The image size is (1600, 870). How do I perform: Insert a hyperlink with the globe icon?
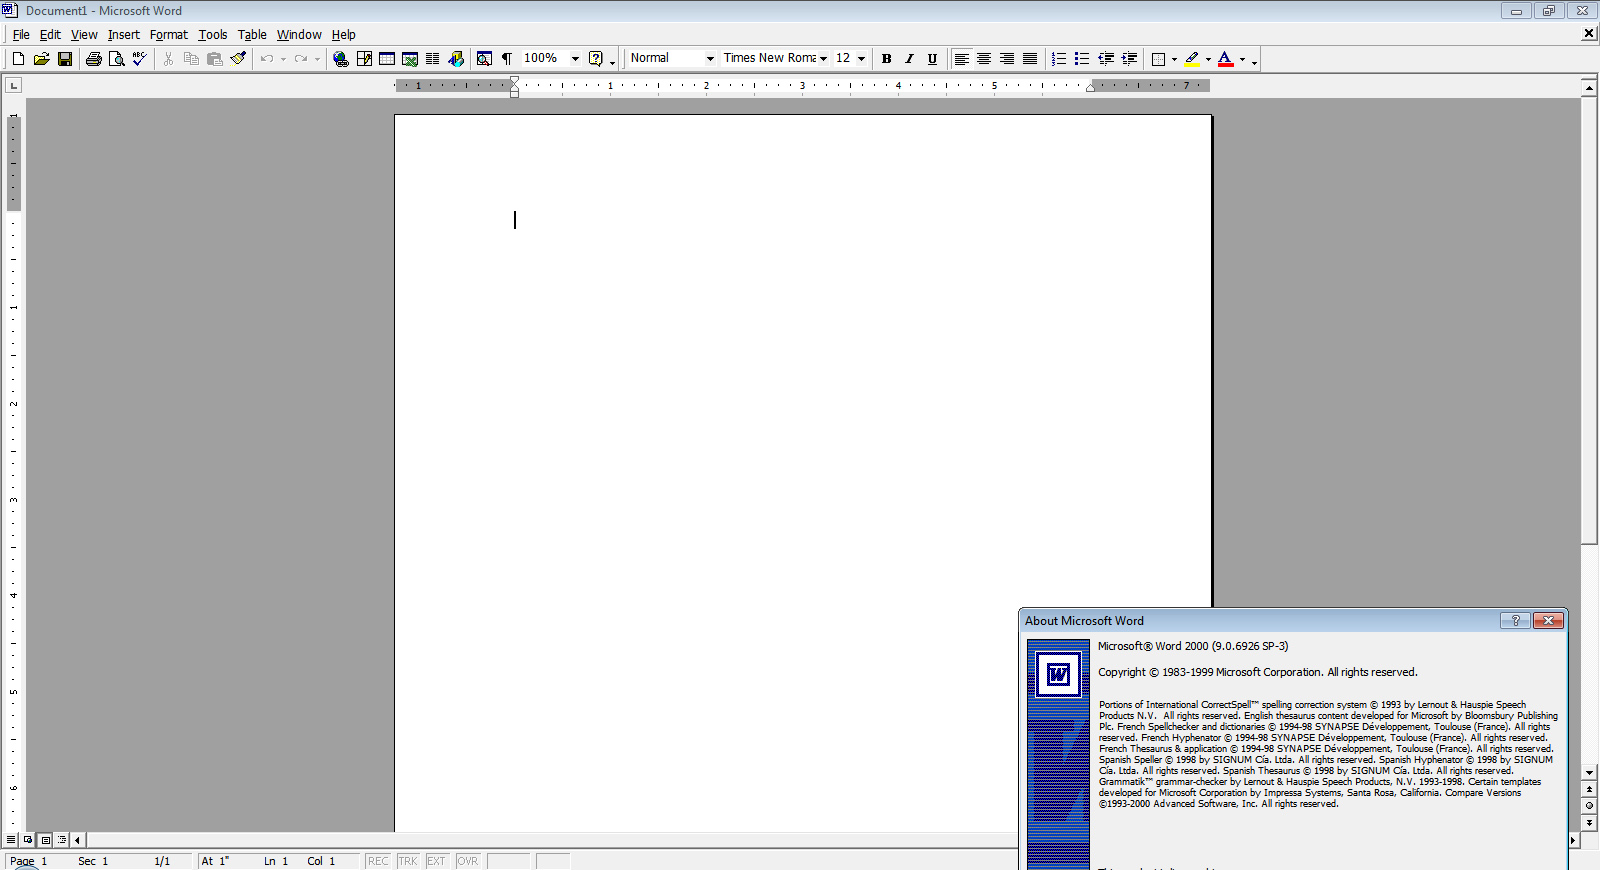341,59
